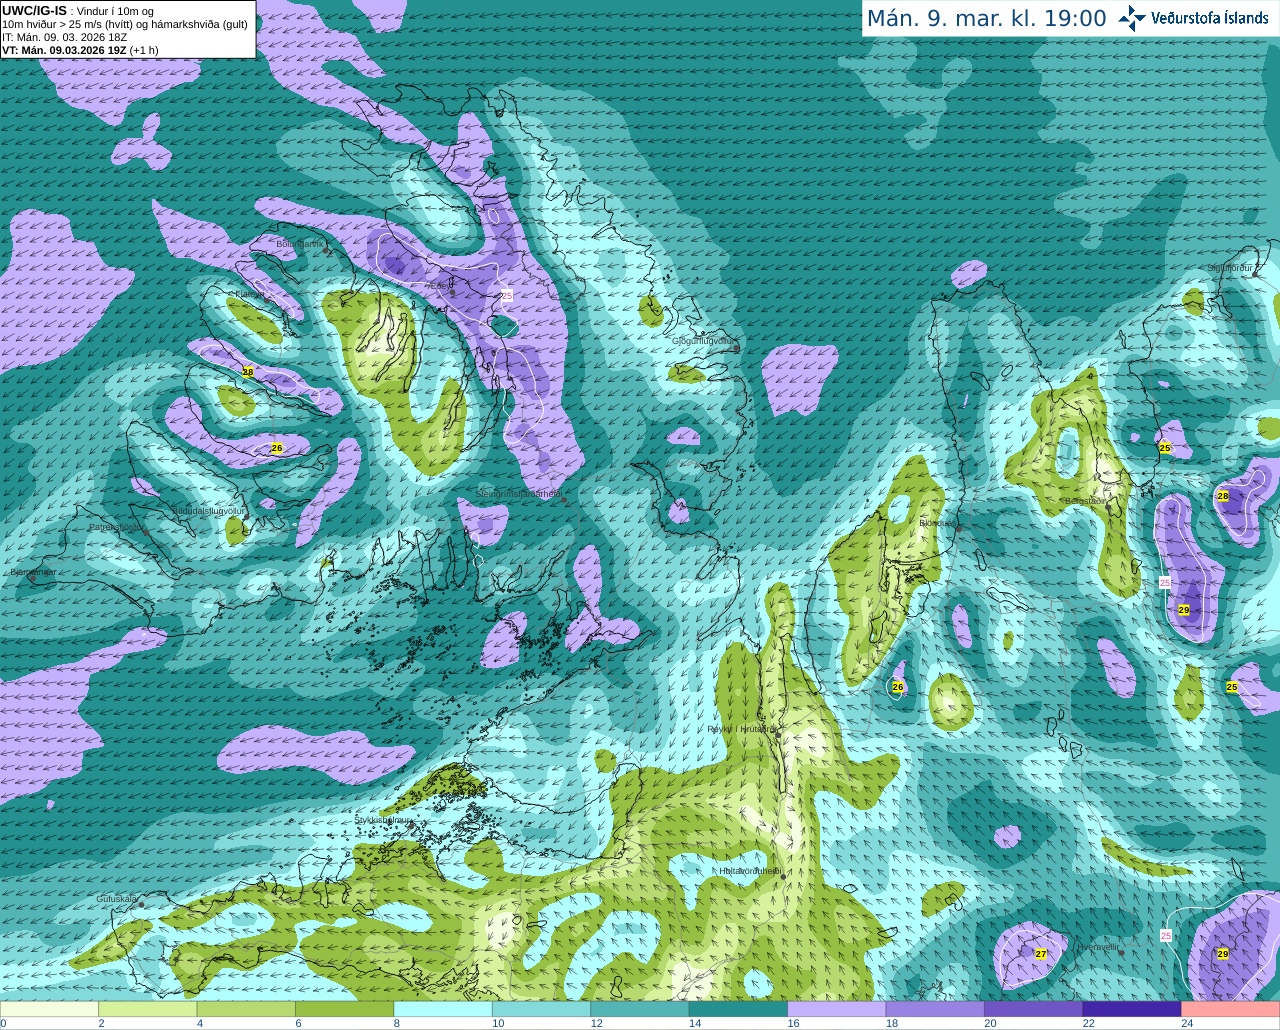Click the model title "UWC/IG-IS"

click(34, 10)
